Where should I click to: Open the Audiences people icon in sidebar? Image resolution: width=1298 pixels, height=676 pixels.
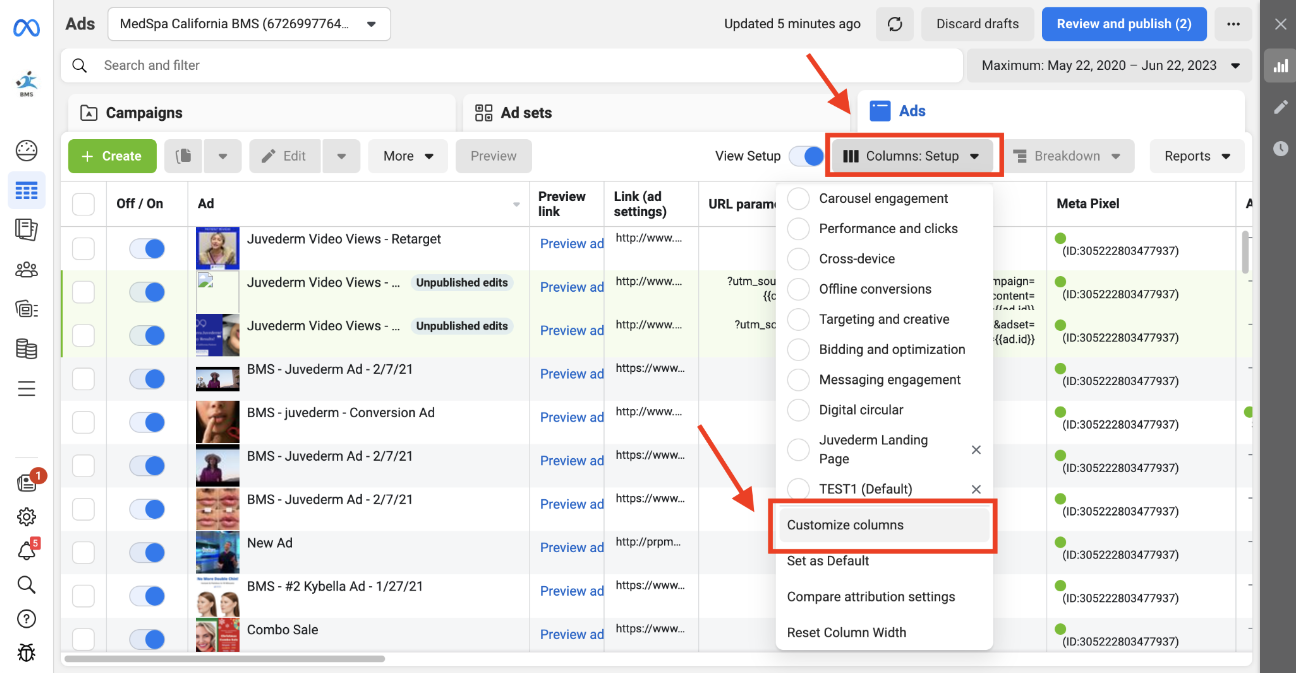tap(27, 269)
